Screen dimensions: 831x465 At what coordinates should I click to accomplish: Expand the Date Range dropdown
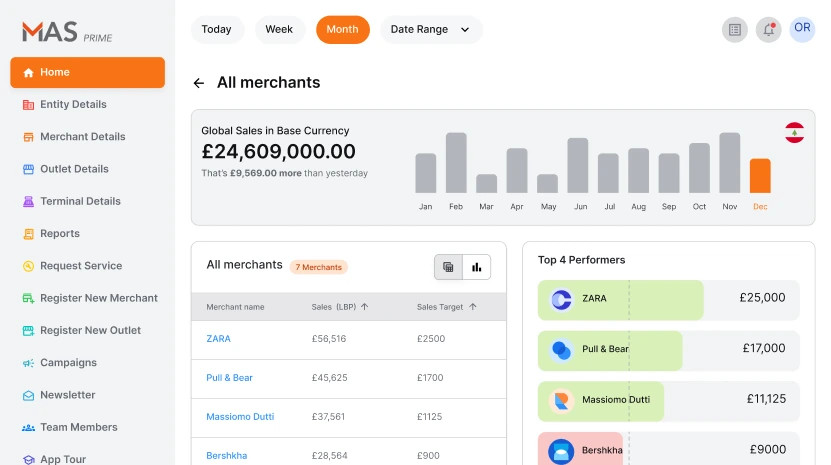[431, 30]
